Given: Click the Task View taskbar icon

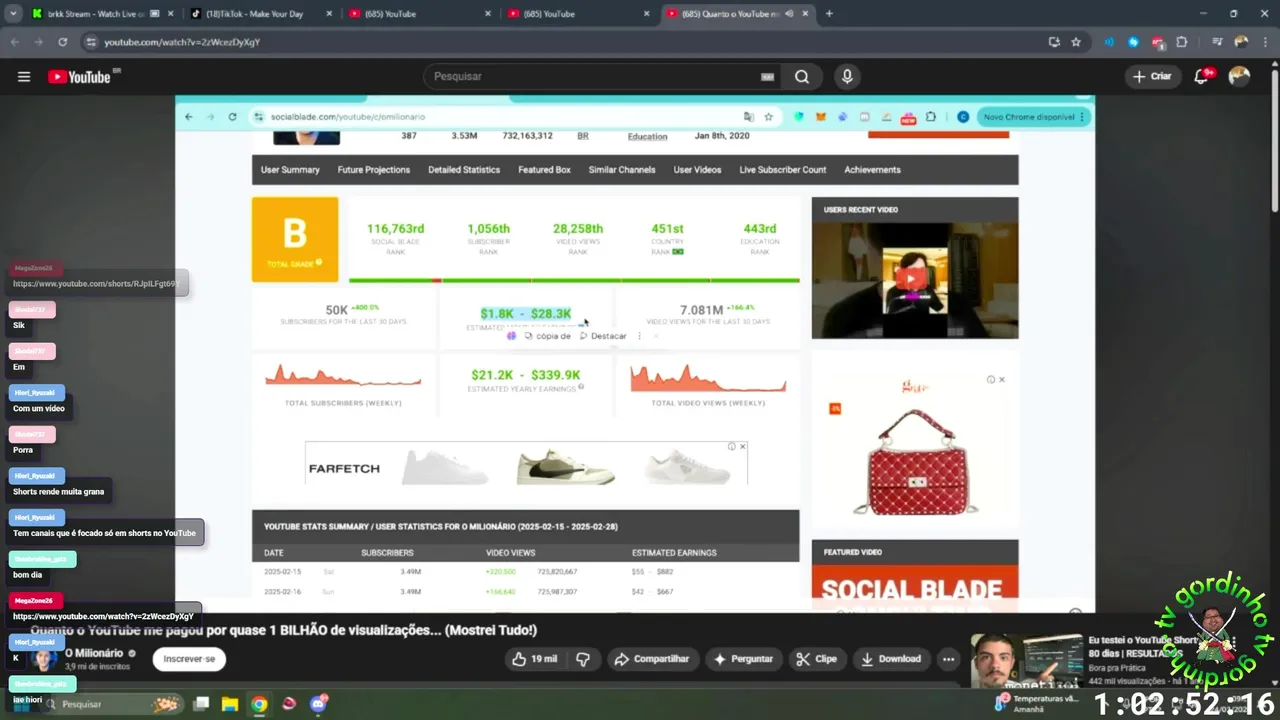Looking at the screenshot, I should 201,704.
